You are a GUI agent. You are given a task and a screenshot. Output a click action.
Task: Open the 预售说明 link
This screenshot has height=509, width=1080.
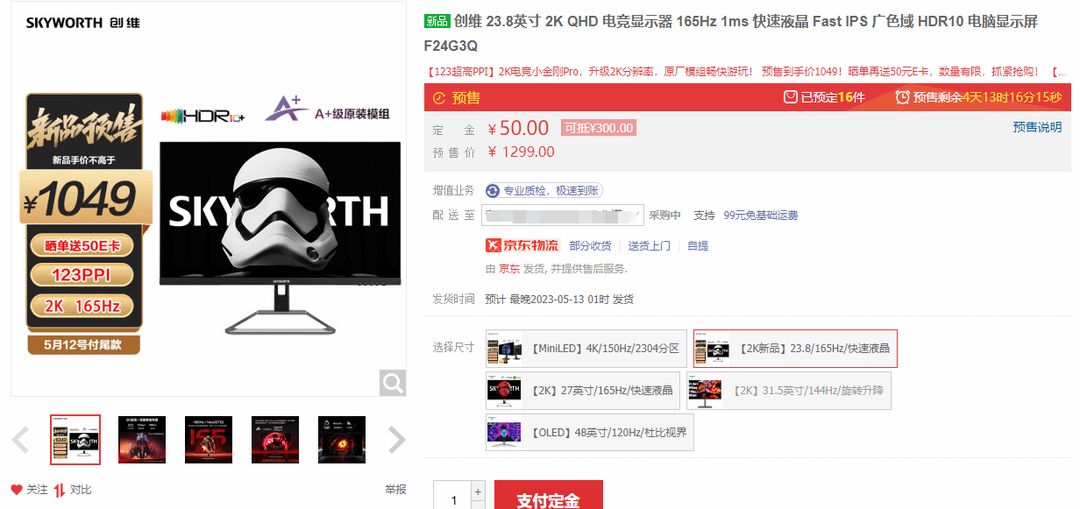coord(1037,127)
